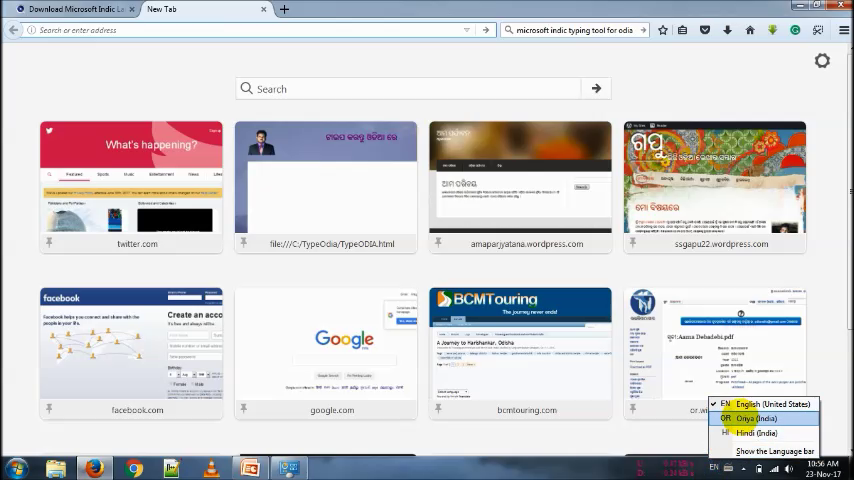854x480 pixels.
Task: Click the toolbar search box with Odia query
Action: (575, 30)
